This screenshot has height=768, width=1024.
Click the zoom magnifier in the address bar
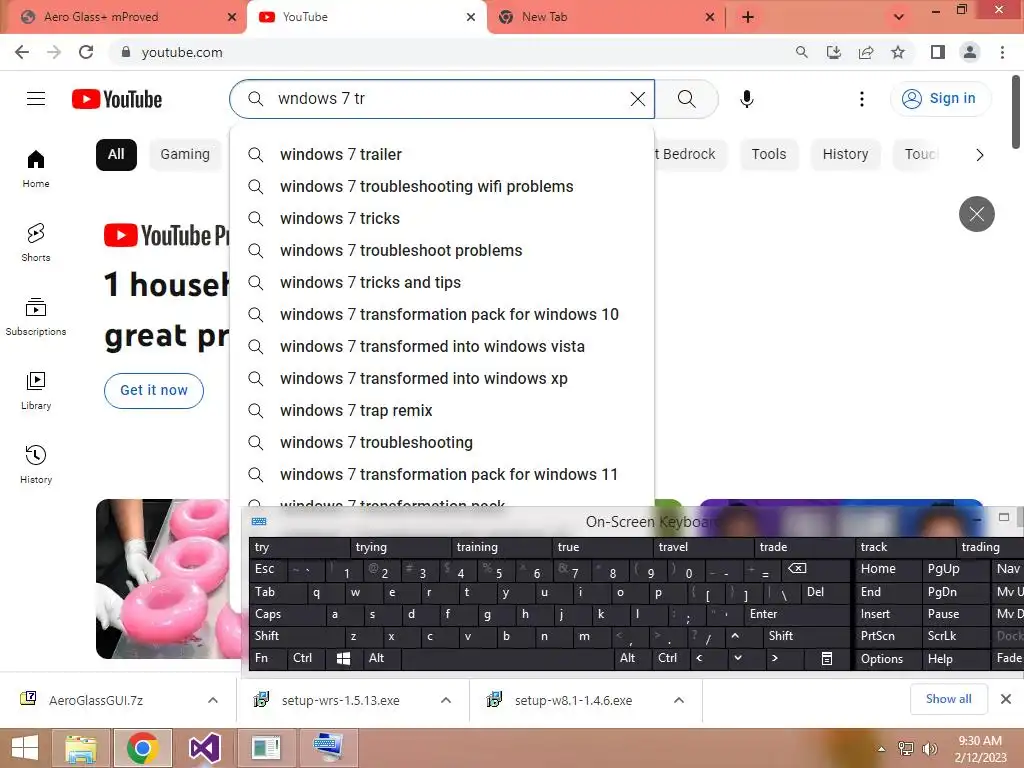point(801,52)
